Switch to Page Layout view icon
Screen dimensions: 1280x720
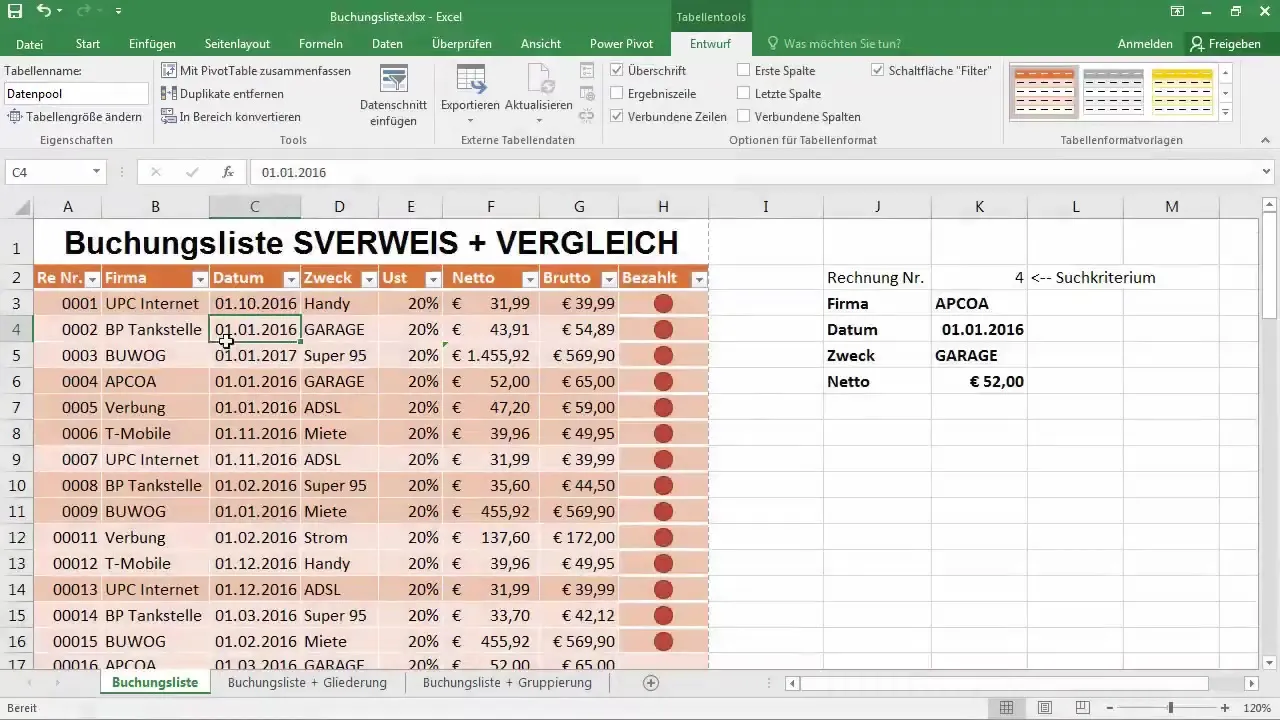(1045, 708)
